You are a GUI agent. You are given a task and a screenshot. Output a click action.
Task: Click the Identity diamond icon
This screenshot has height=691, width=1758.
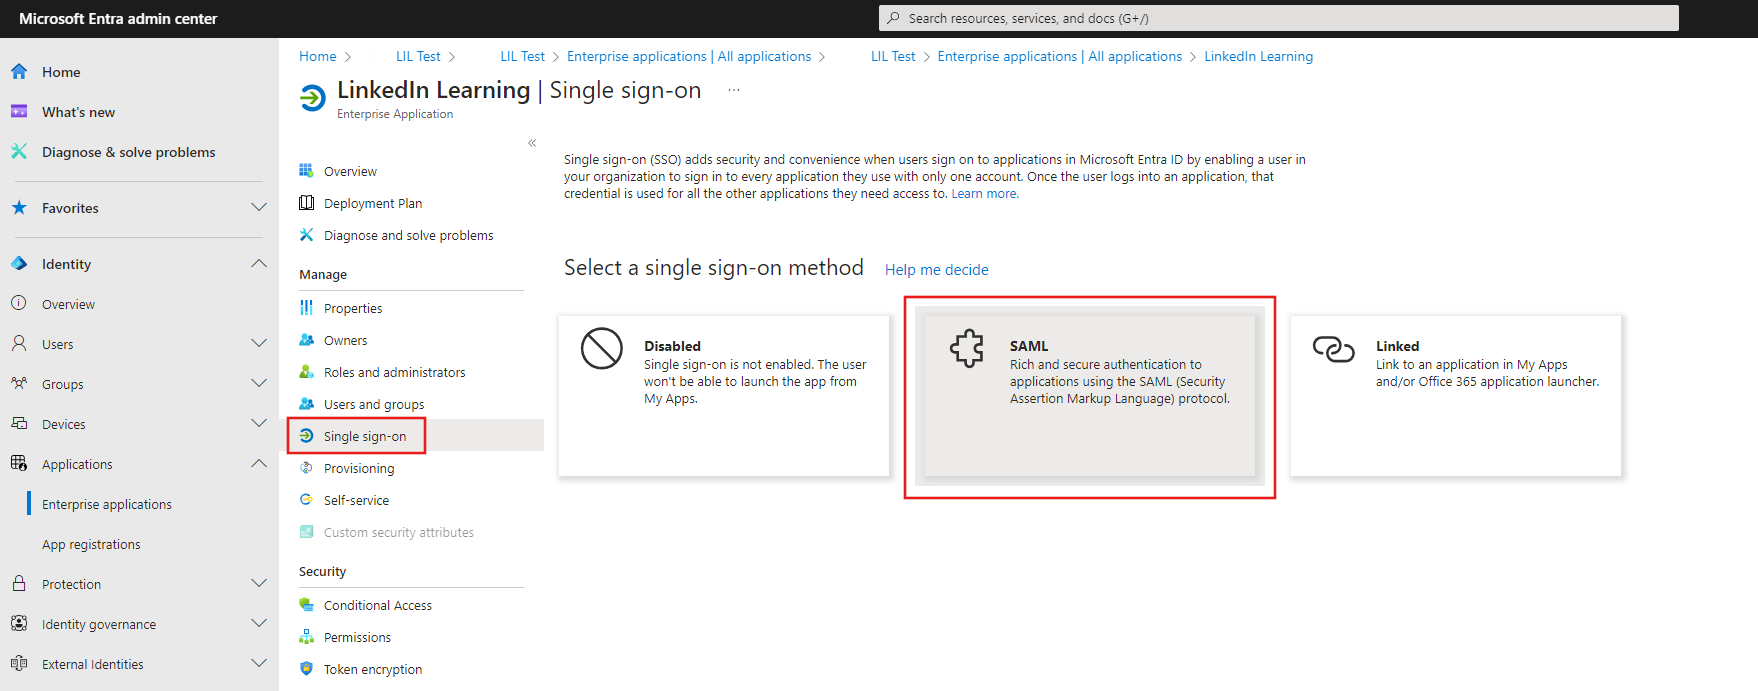[19, 264]
